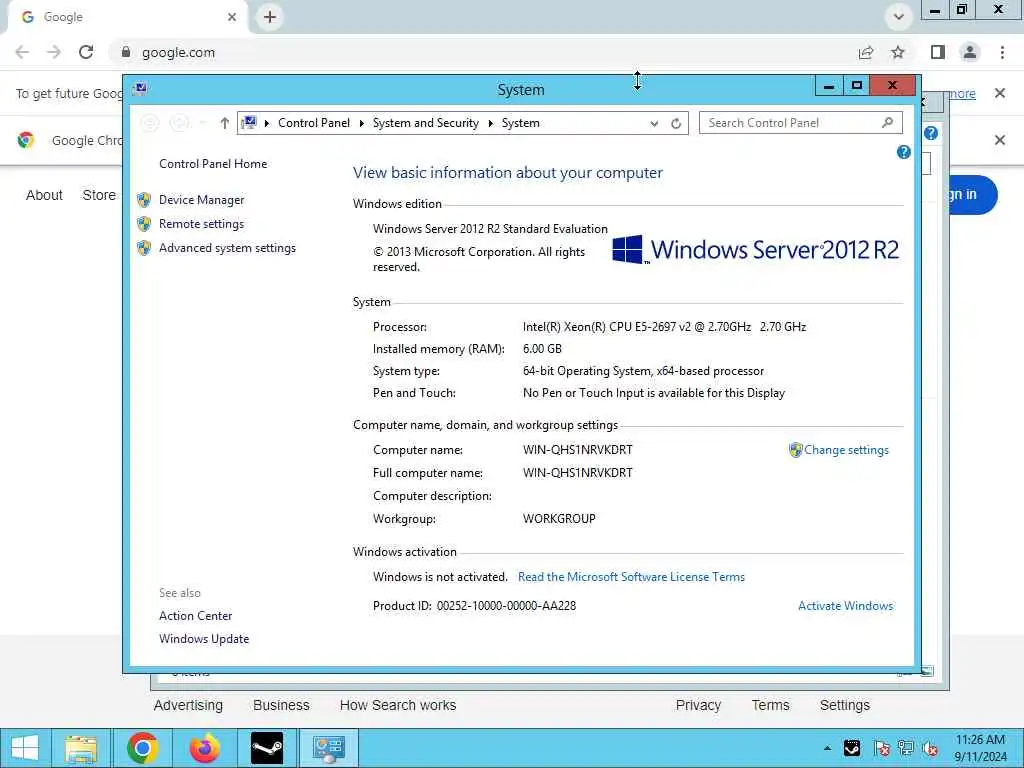
Task: Click the blue help question mark icon in System window
Action: pos(903,152)
